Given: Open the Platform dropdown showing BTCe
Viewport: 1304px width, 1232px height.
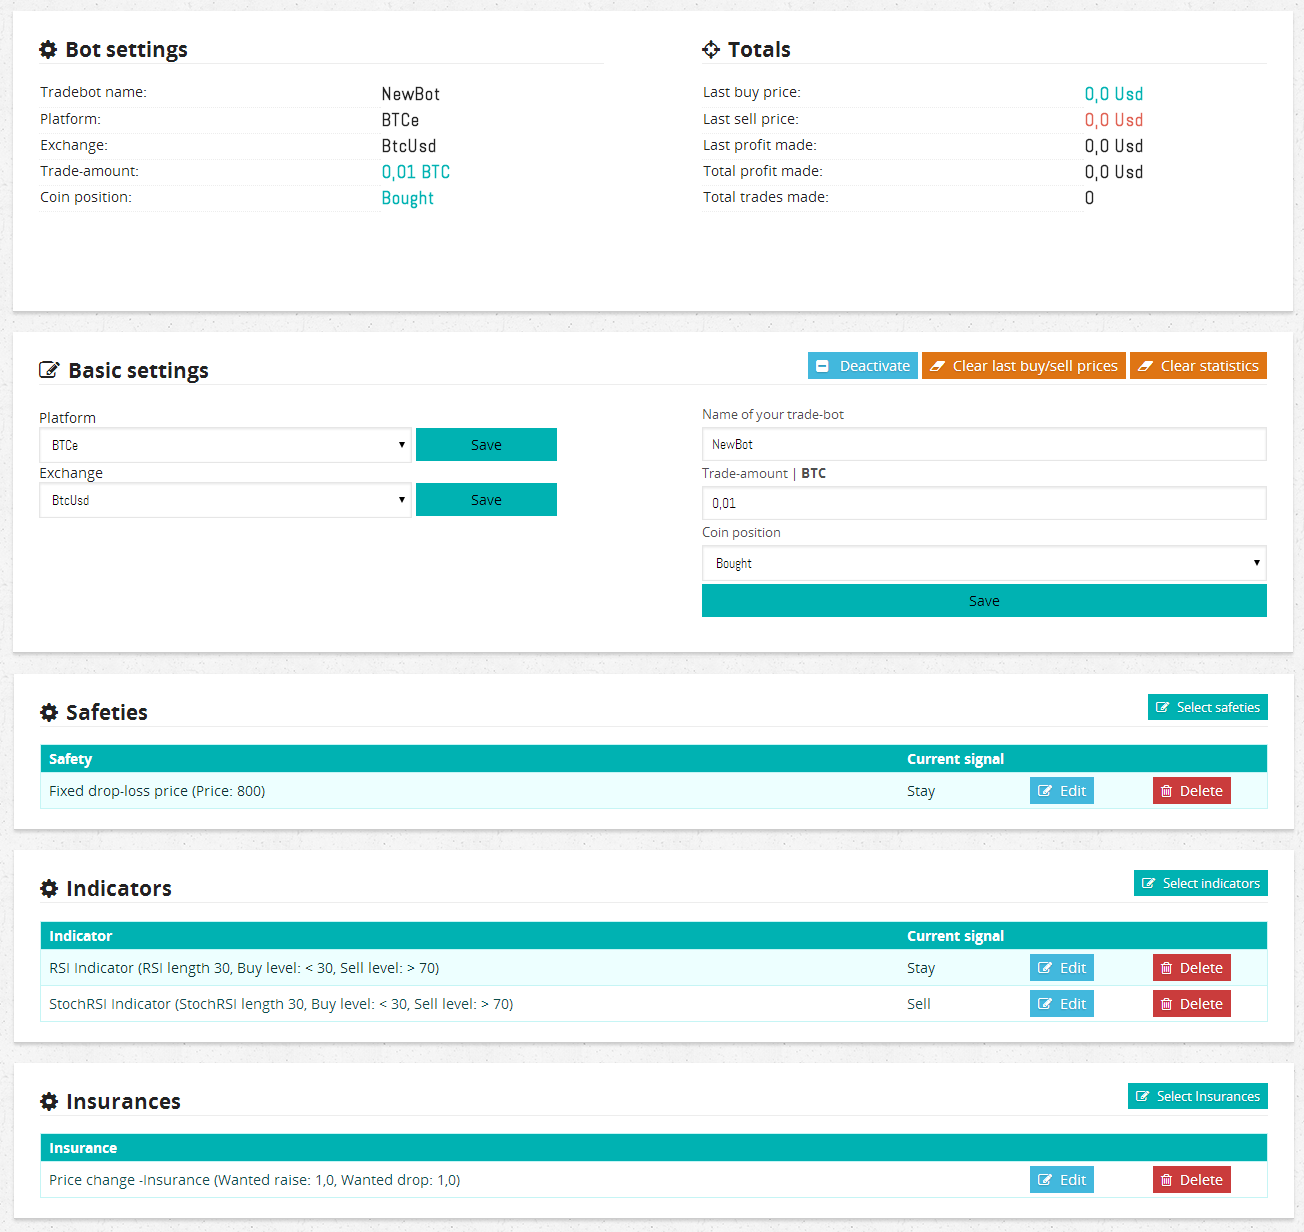Looking at the screenshot, I should pos(224,444).
